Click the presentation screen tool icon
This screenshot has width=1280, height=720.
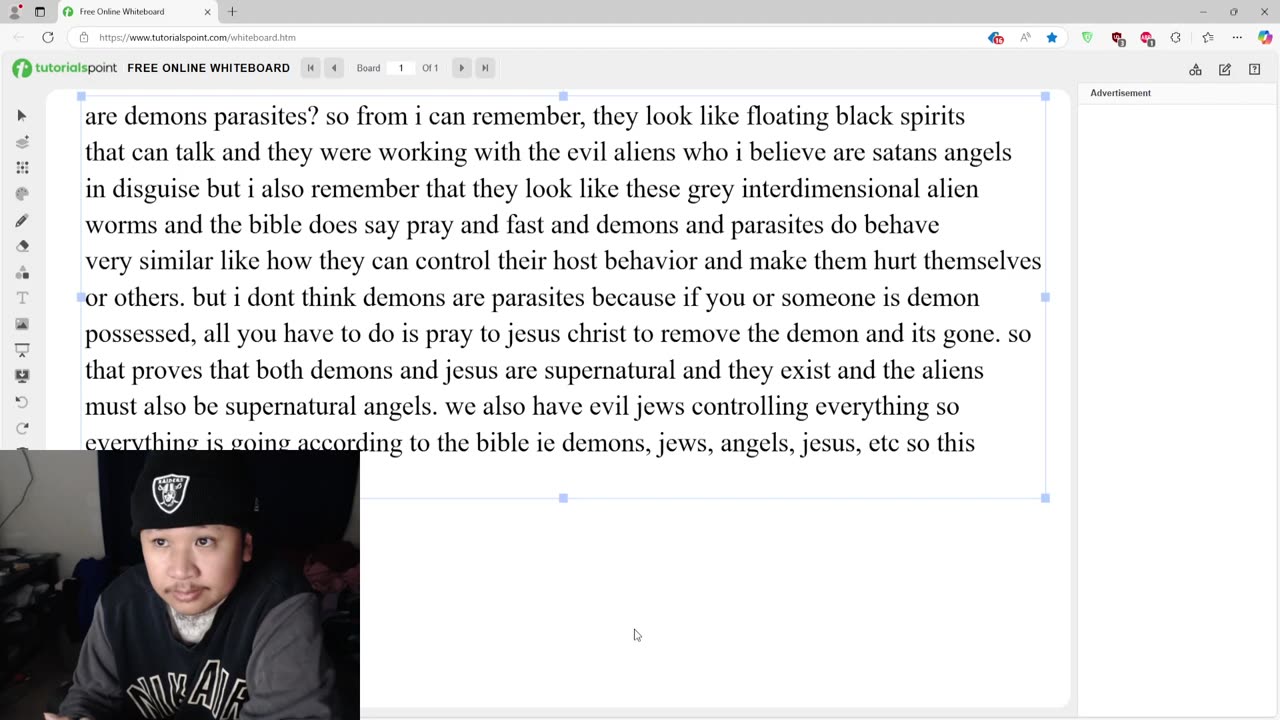click(22, 350)
